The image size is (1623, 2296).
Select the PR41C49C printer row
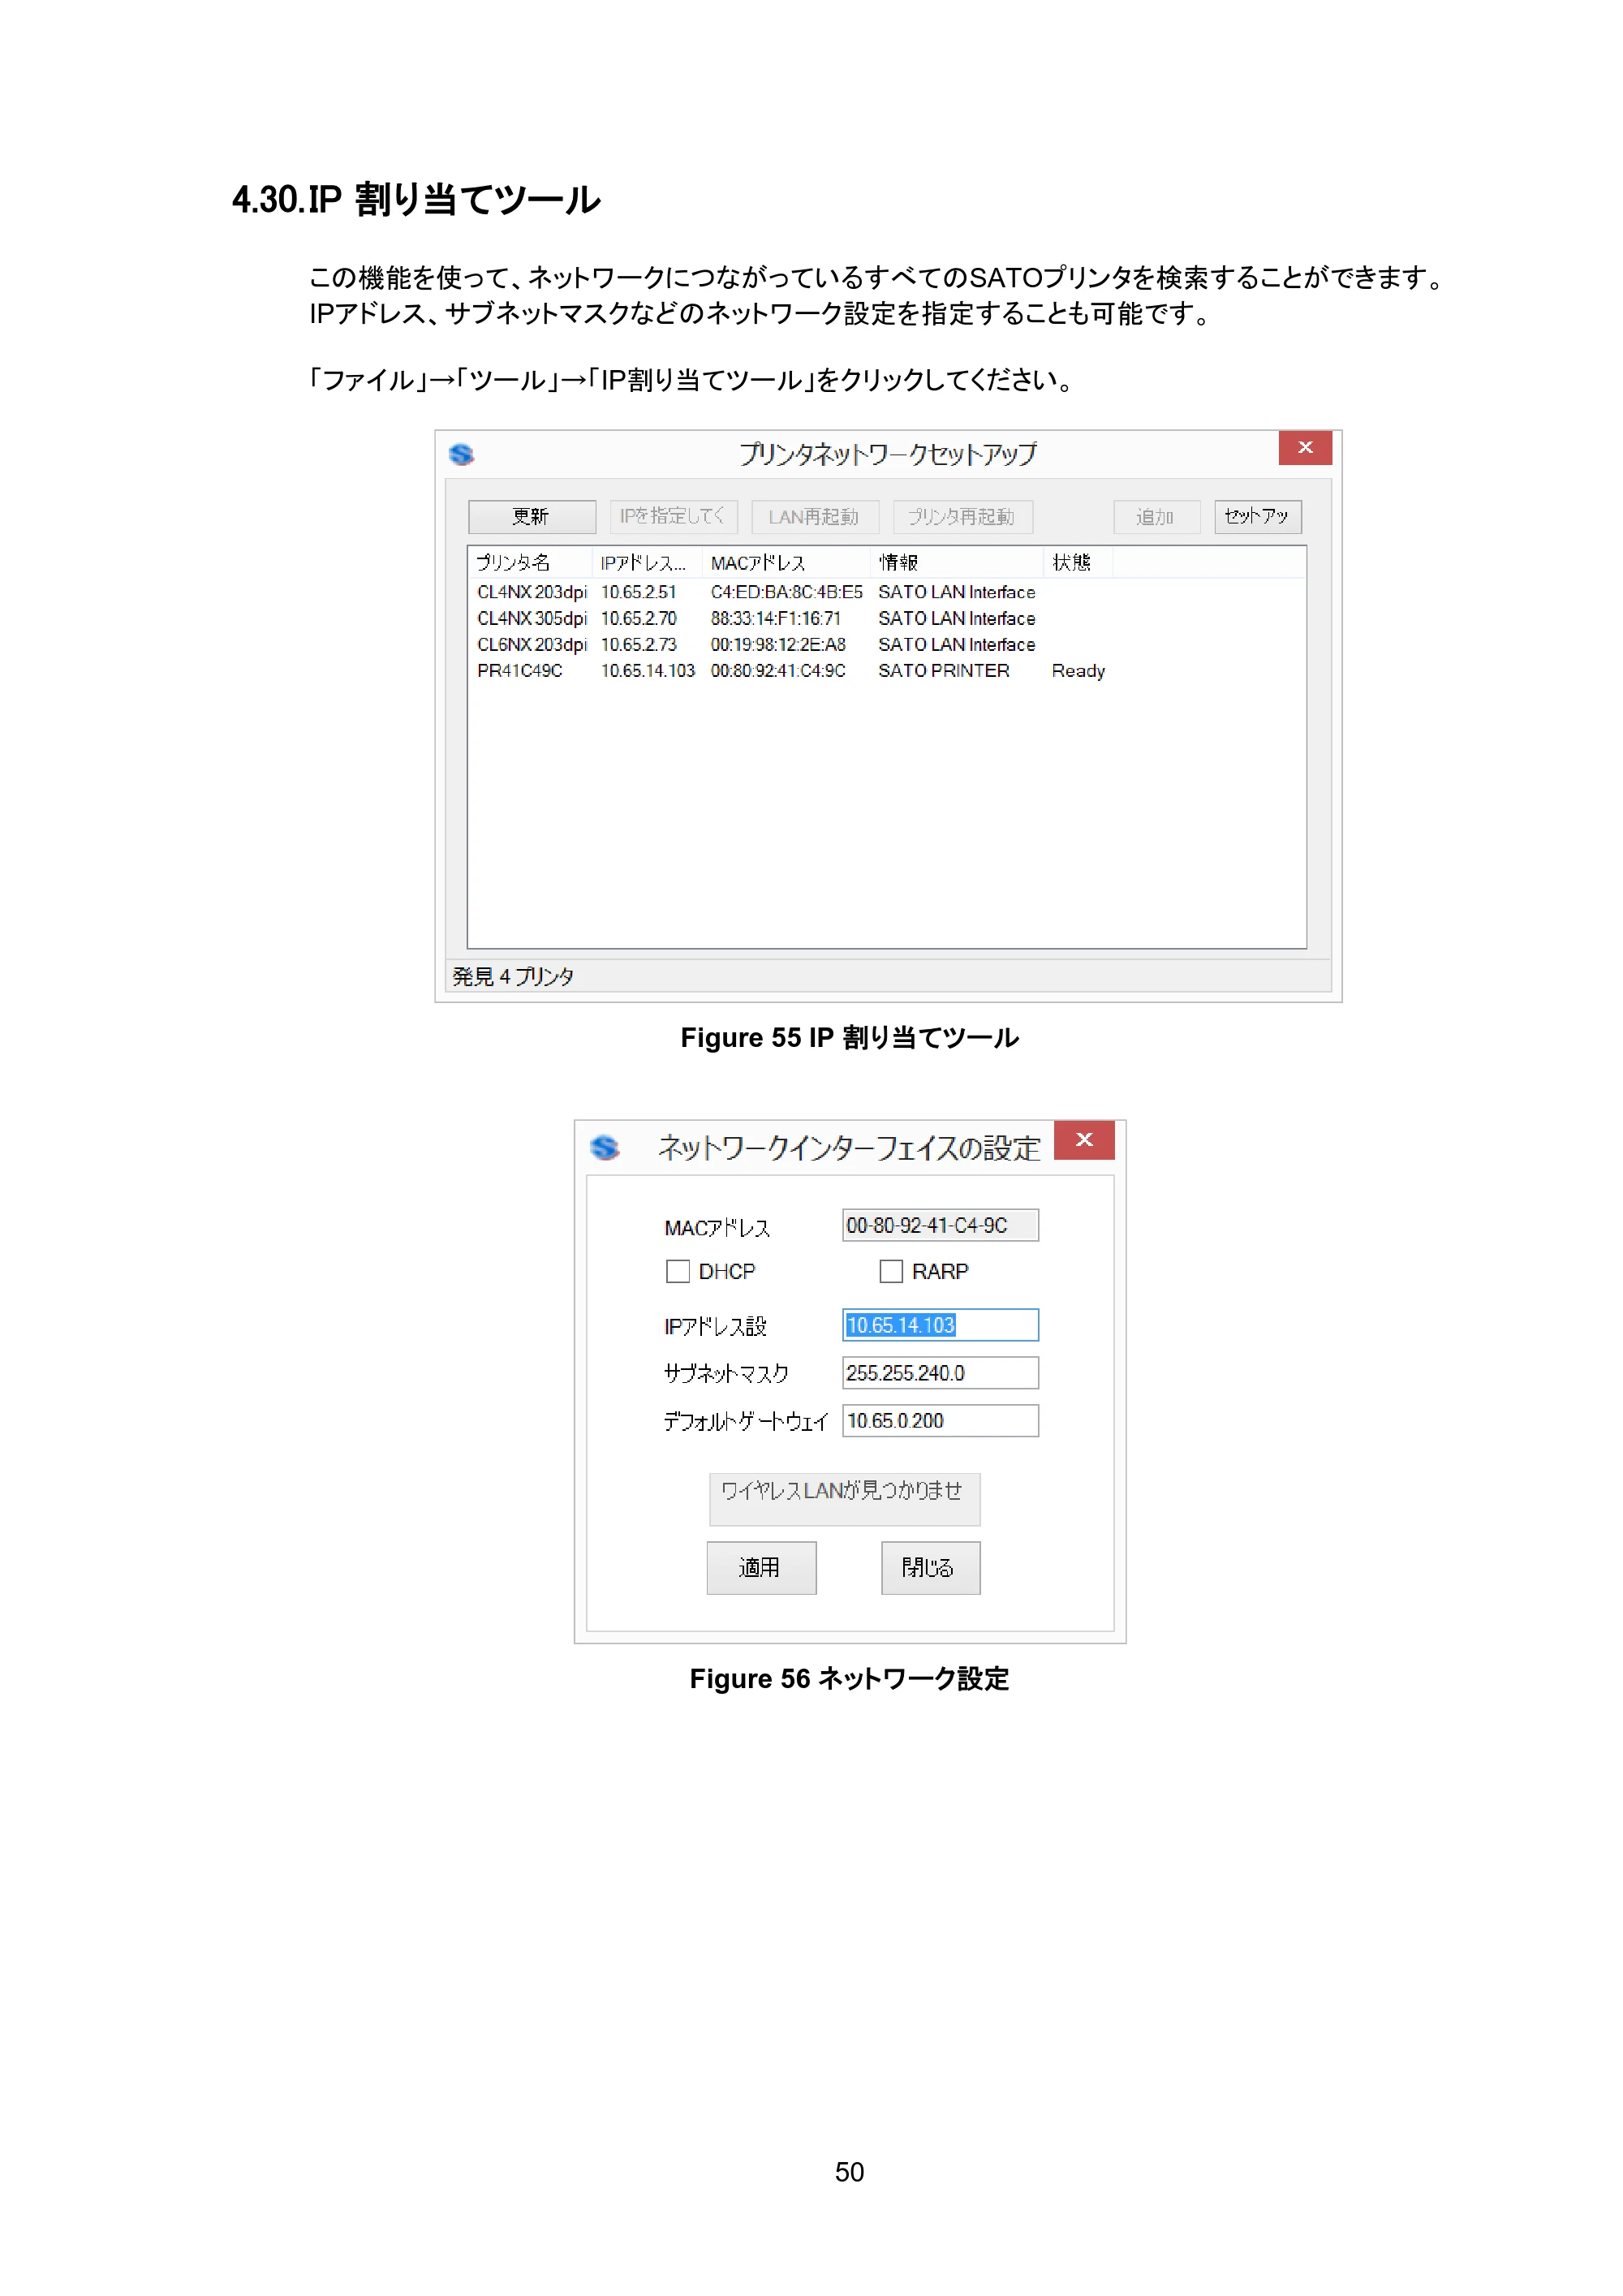pos(886,671)
